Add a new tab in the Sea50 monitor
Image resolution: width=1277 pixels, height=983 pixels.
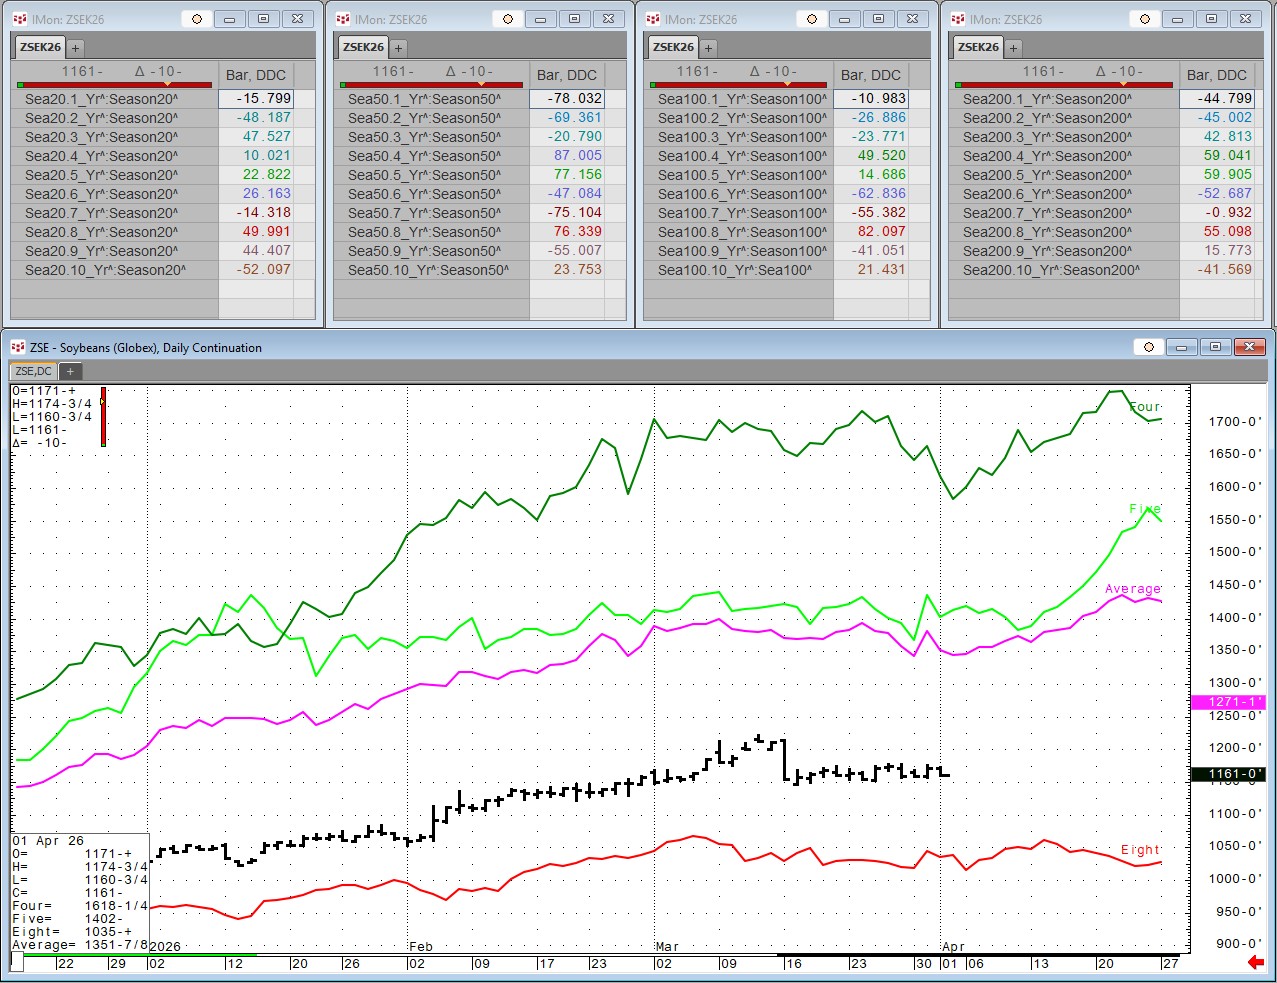pyautogui.click(x=398, y=47)
